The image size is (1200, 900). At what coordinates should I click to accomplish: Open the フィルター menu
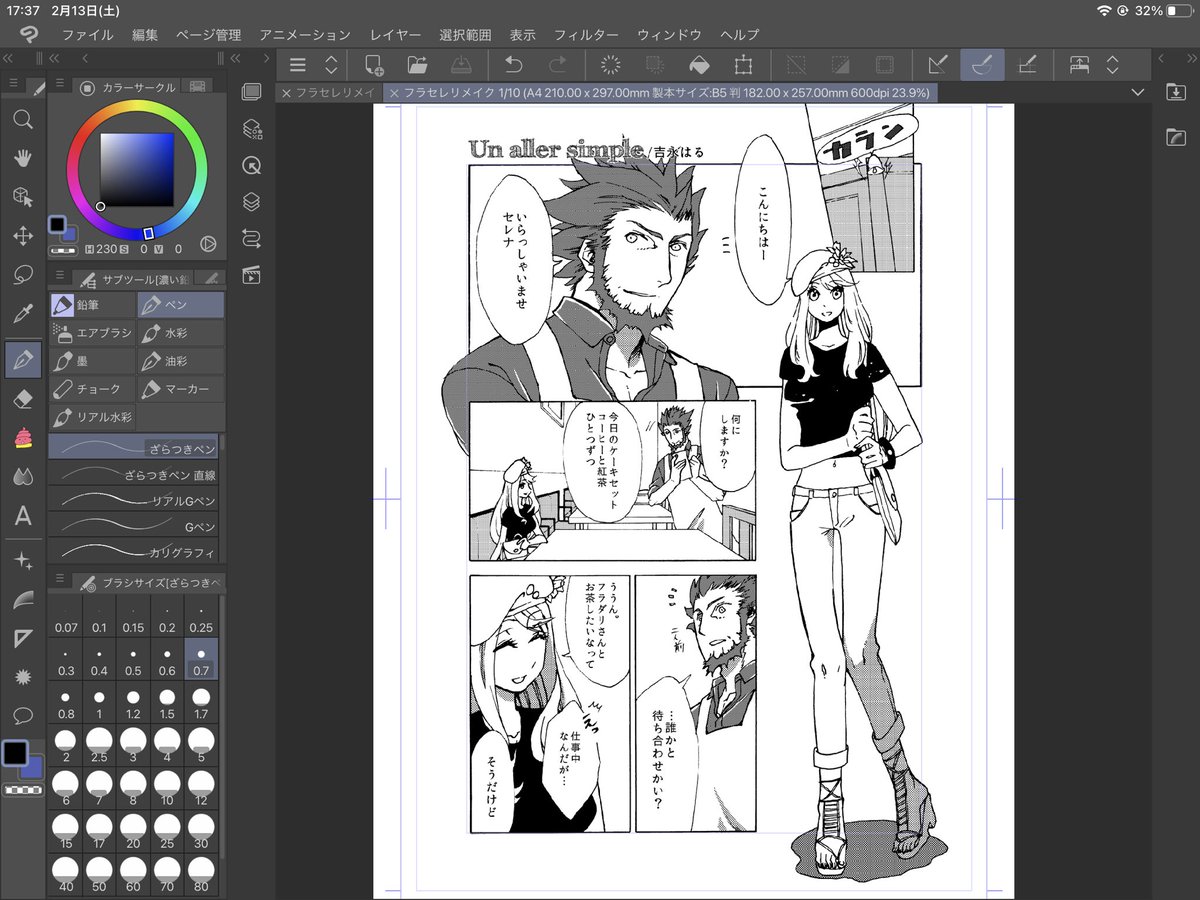click(x=587, y=34)
